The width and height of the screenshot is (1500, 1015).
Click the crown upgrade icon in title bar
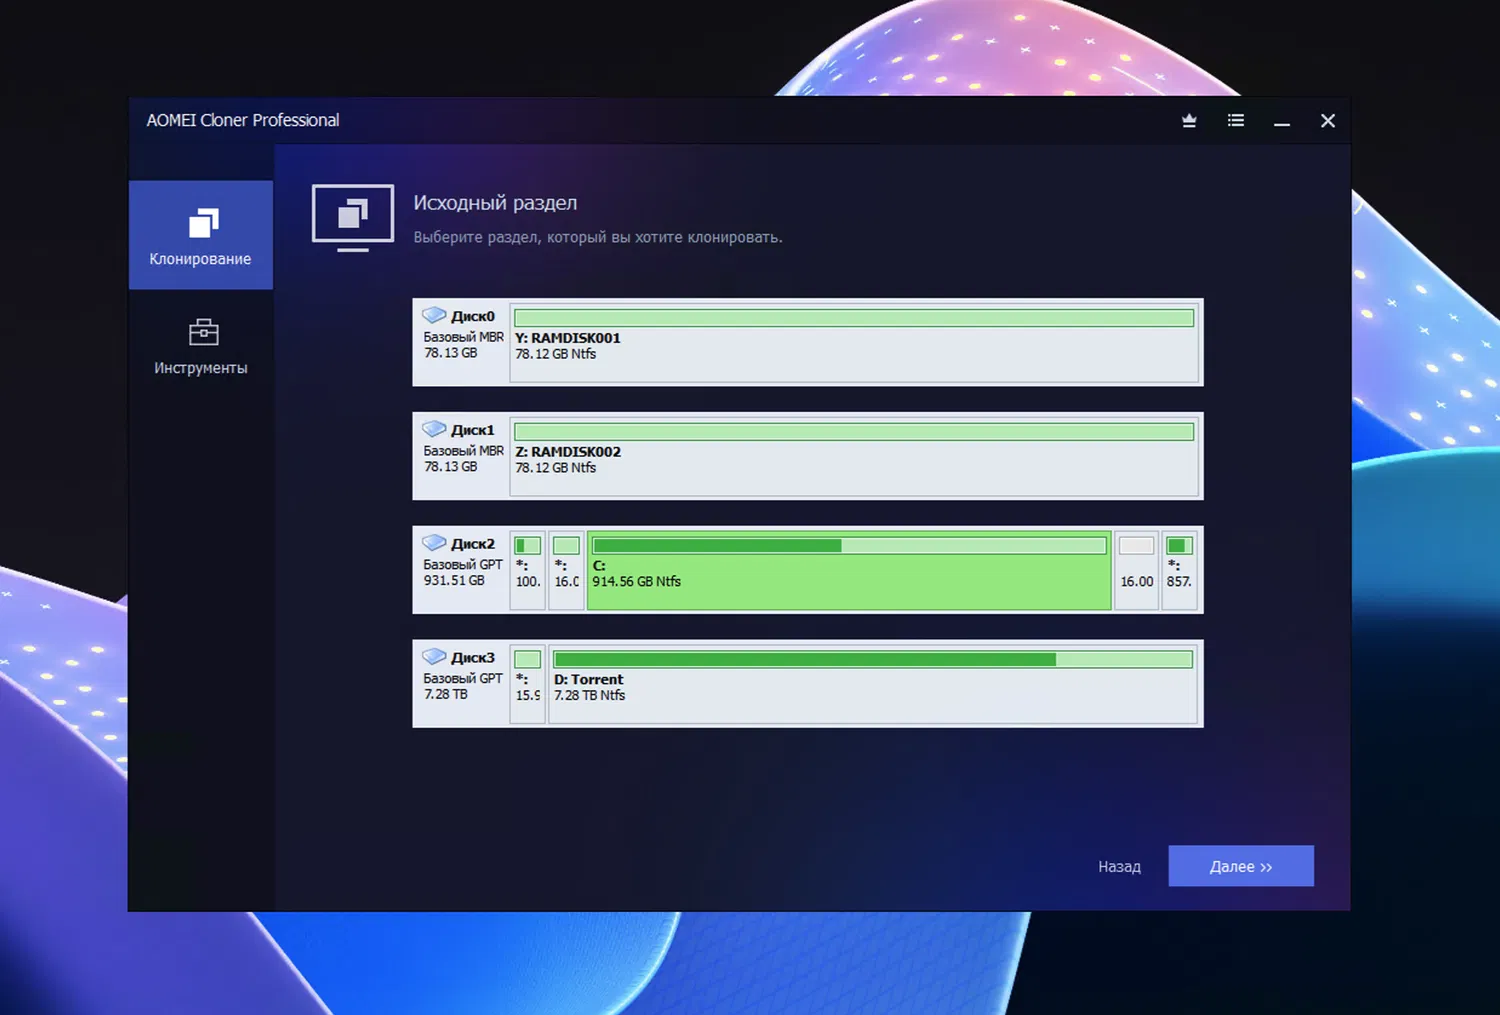click(1189, 121)
